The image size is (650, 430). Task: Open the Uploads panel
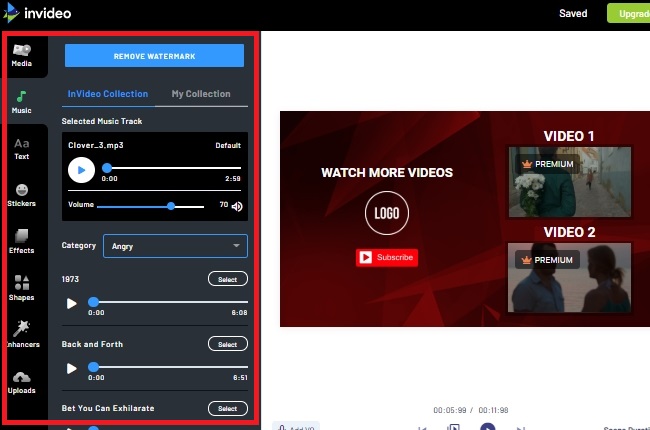[22, 383]
